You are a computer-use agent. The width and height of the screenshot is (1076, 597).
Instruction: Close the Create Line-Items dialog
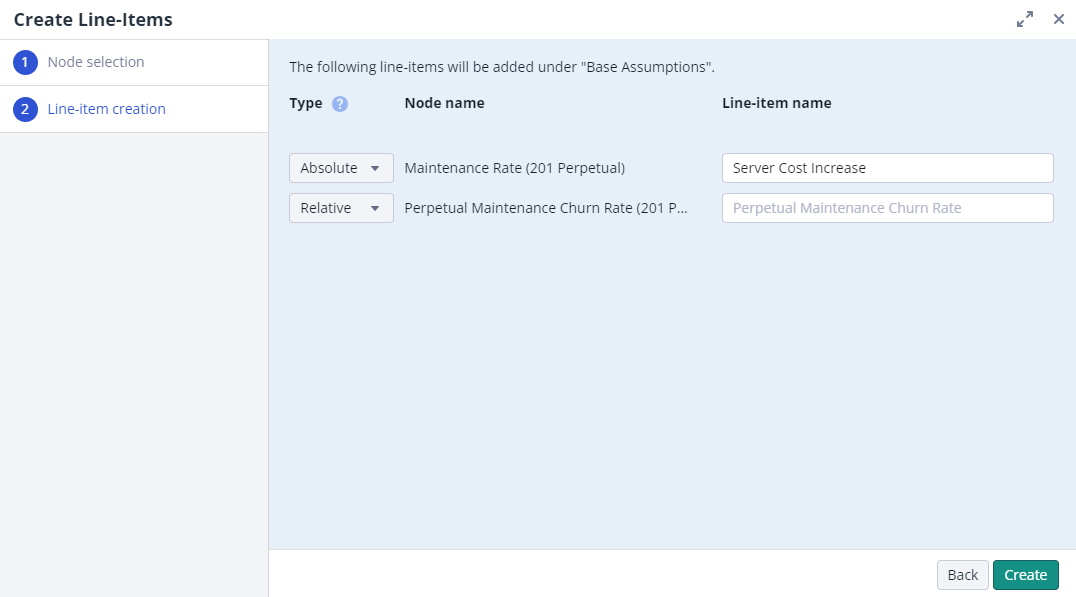coord(1058,19)
